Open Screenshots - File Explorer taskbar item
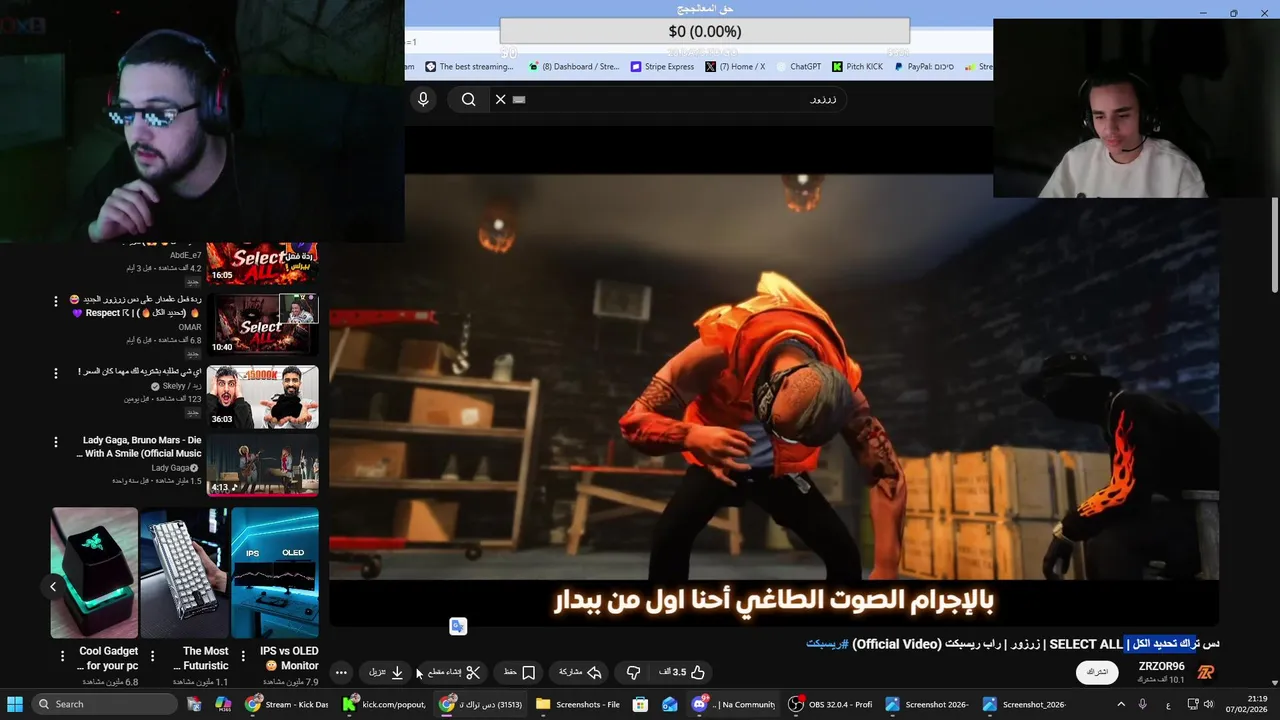1280x720 pixels. 578,704
